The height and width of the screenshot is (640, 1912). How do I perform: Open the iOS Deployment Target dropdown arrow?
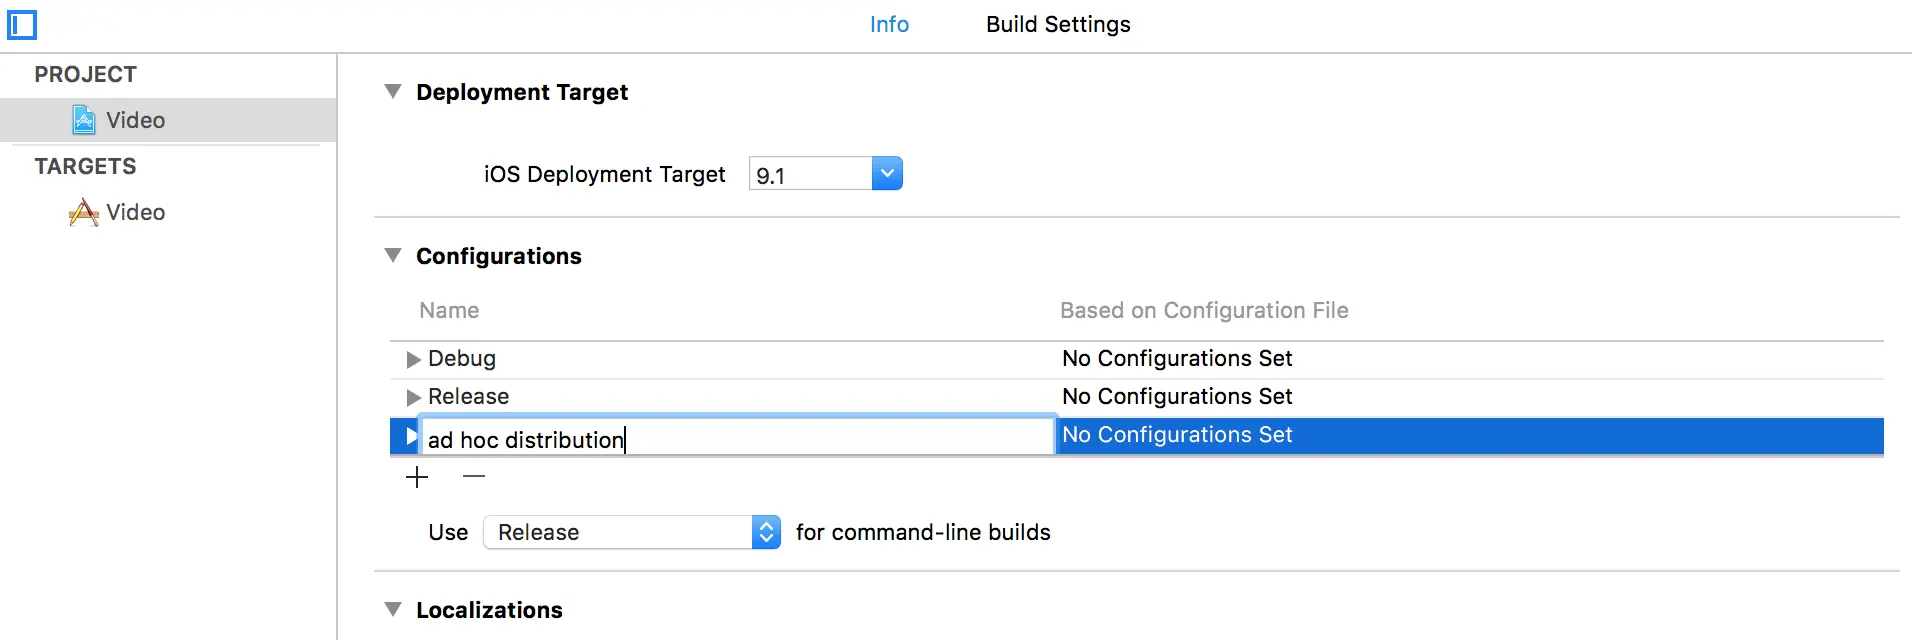pos(887,174)
